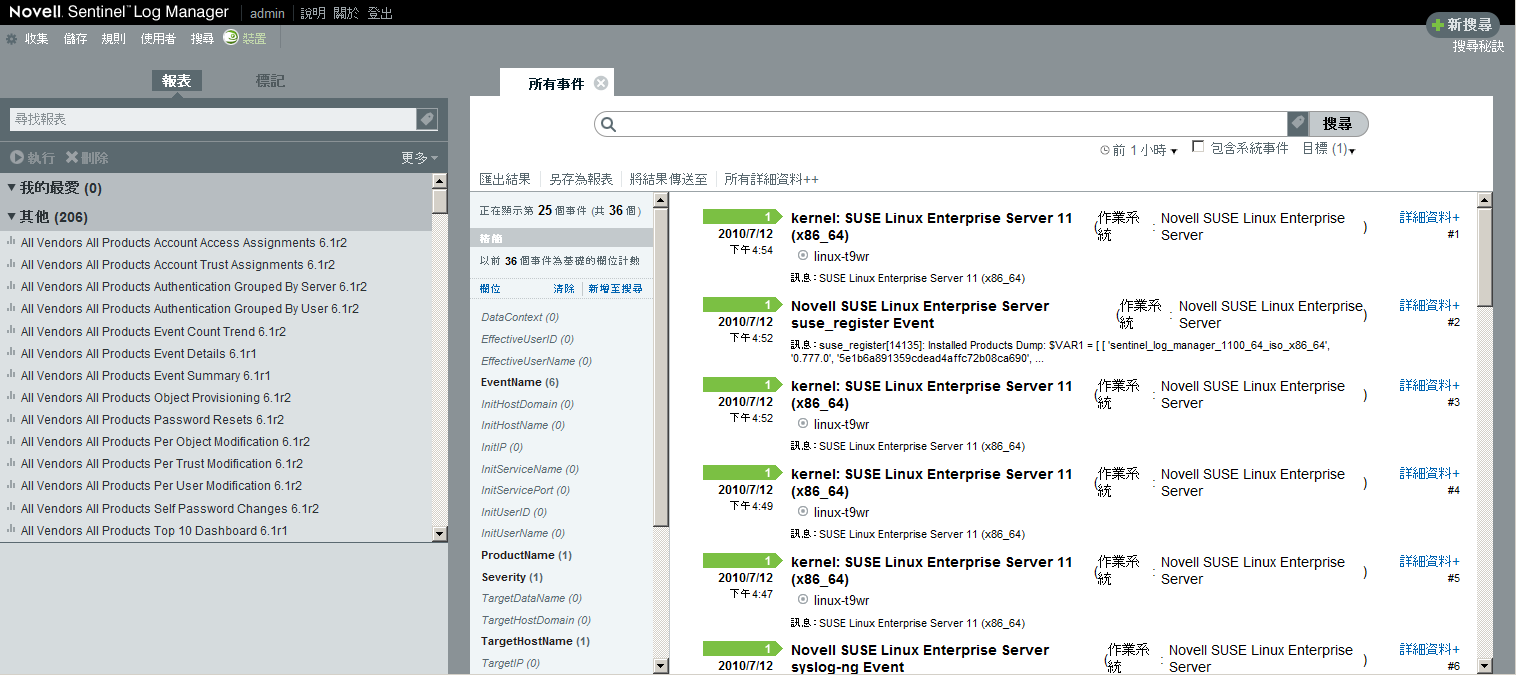The width and height of the screenshot is (1516, 675).
Task: Click host icon beside linux-t9wr in event #3
Action: pyautogui.click(x=803, y=424)
